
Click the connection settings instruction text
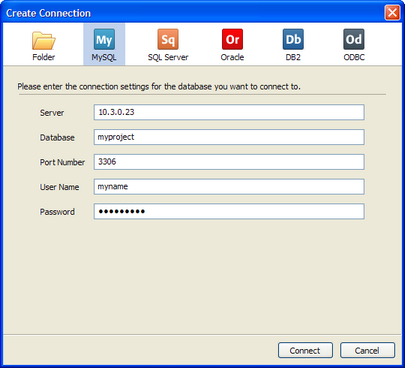click(x=159, y=87)
